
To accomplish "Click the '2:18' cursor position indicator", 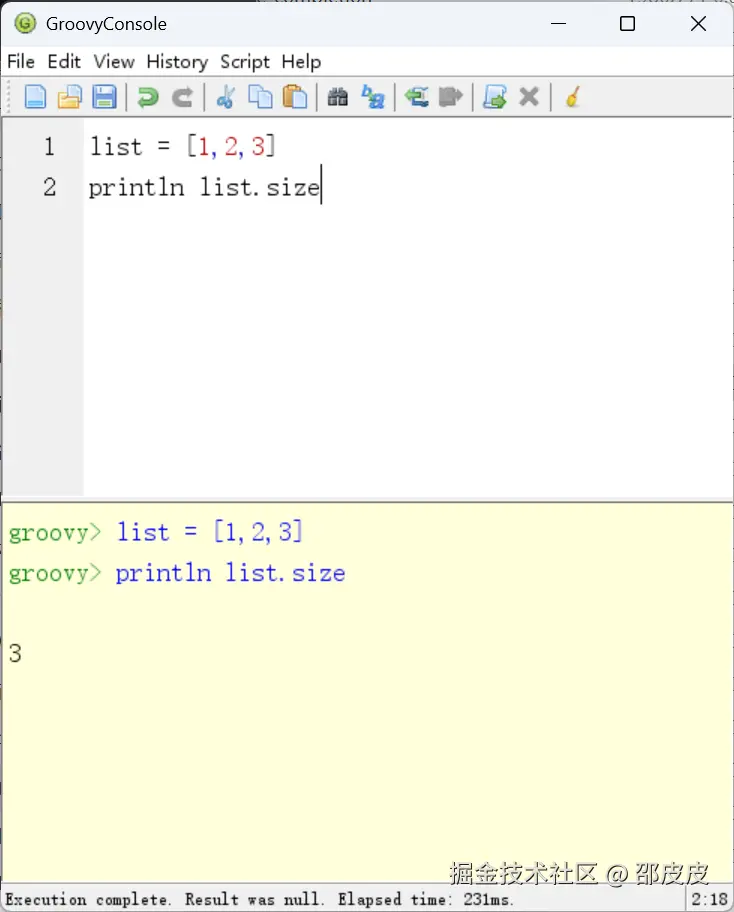I will [709, 899].
